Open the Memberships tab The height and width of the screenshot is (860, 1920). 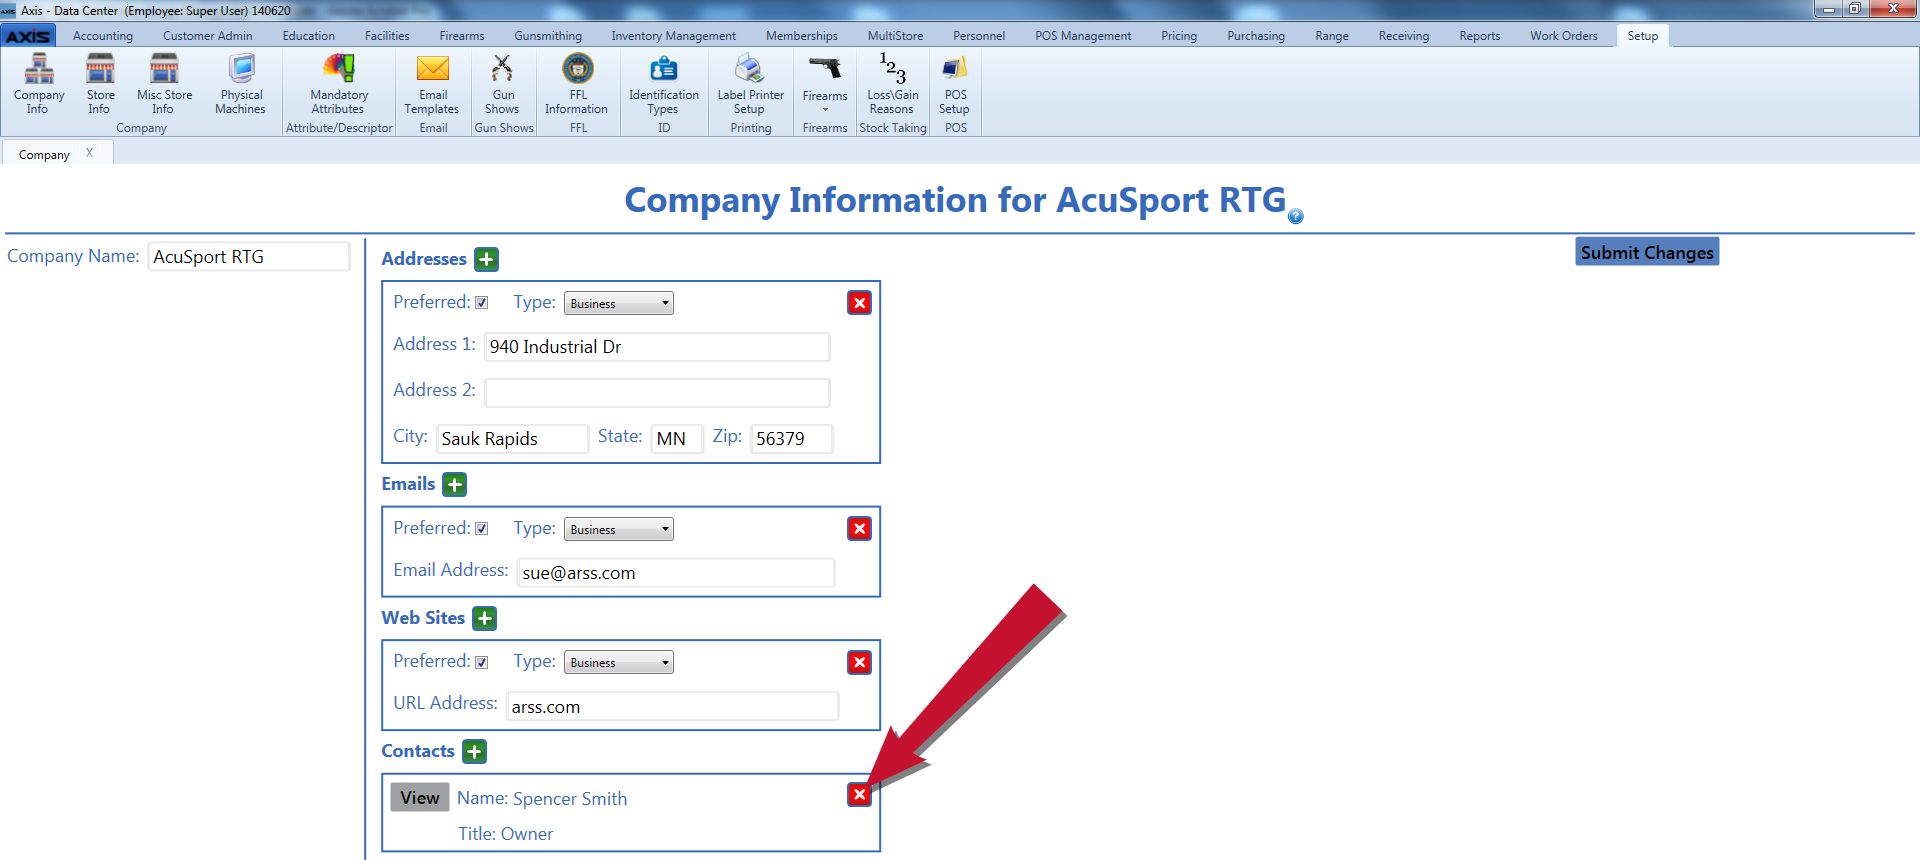[802, 36]
